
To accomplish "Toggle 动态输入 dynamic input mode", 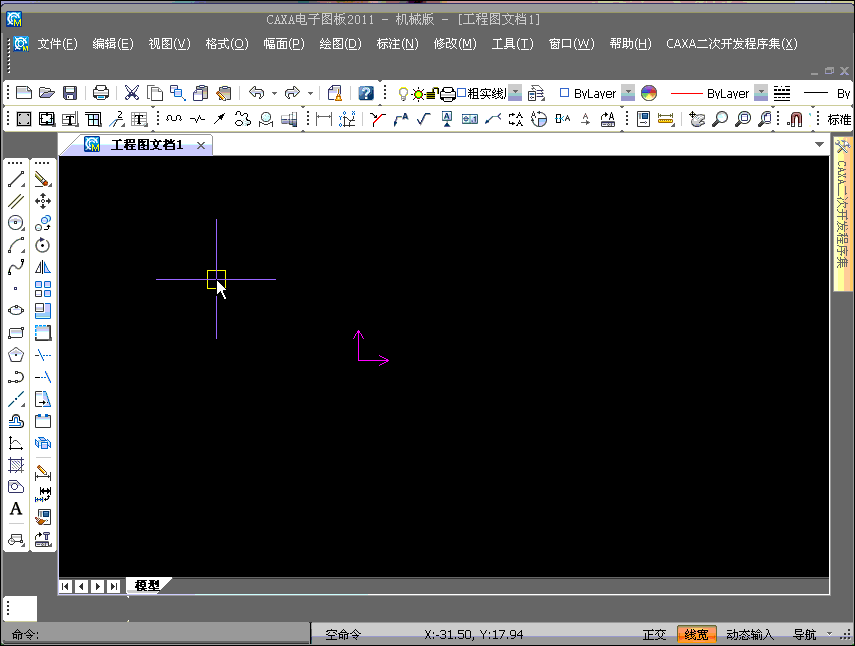I will [750, 634].
